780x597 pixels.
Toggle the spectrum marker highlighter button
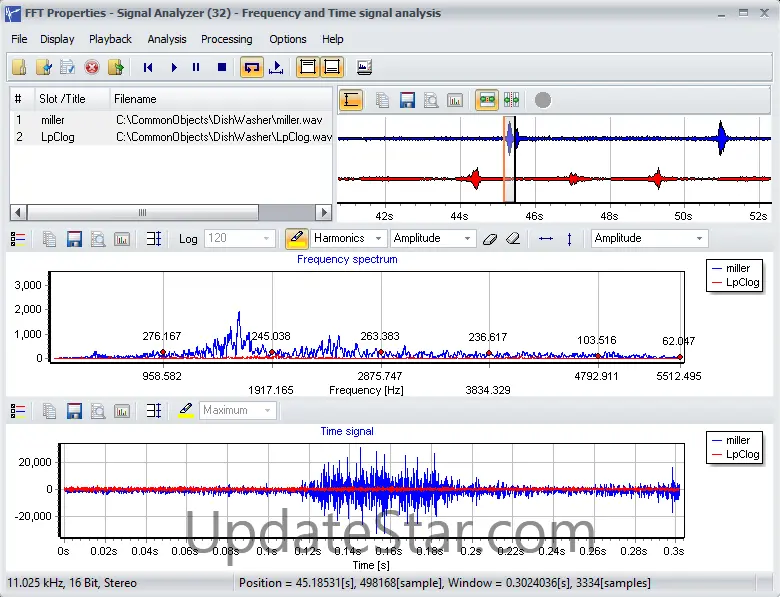click(296, 239)
